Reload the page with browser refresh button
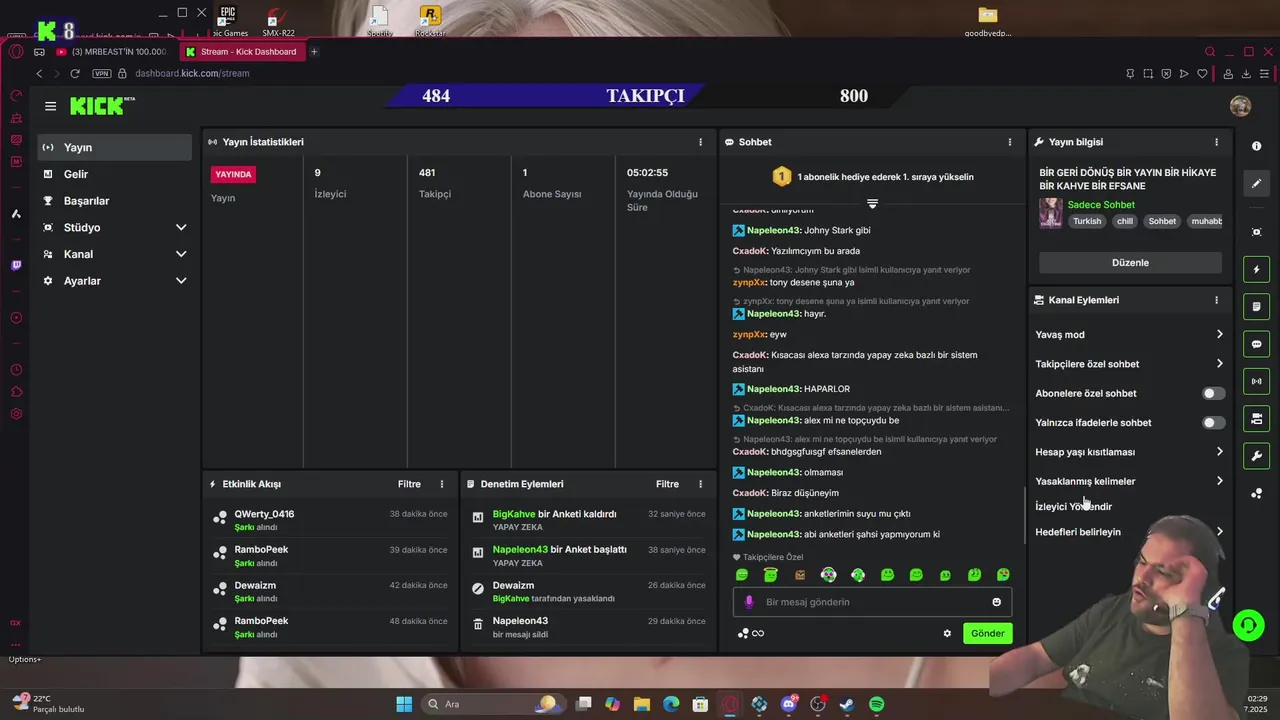Screen dimensions: 1280x720 pos(75,73)
